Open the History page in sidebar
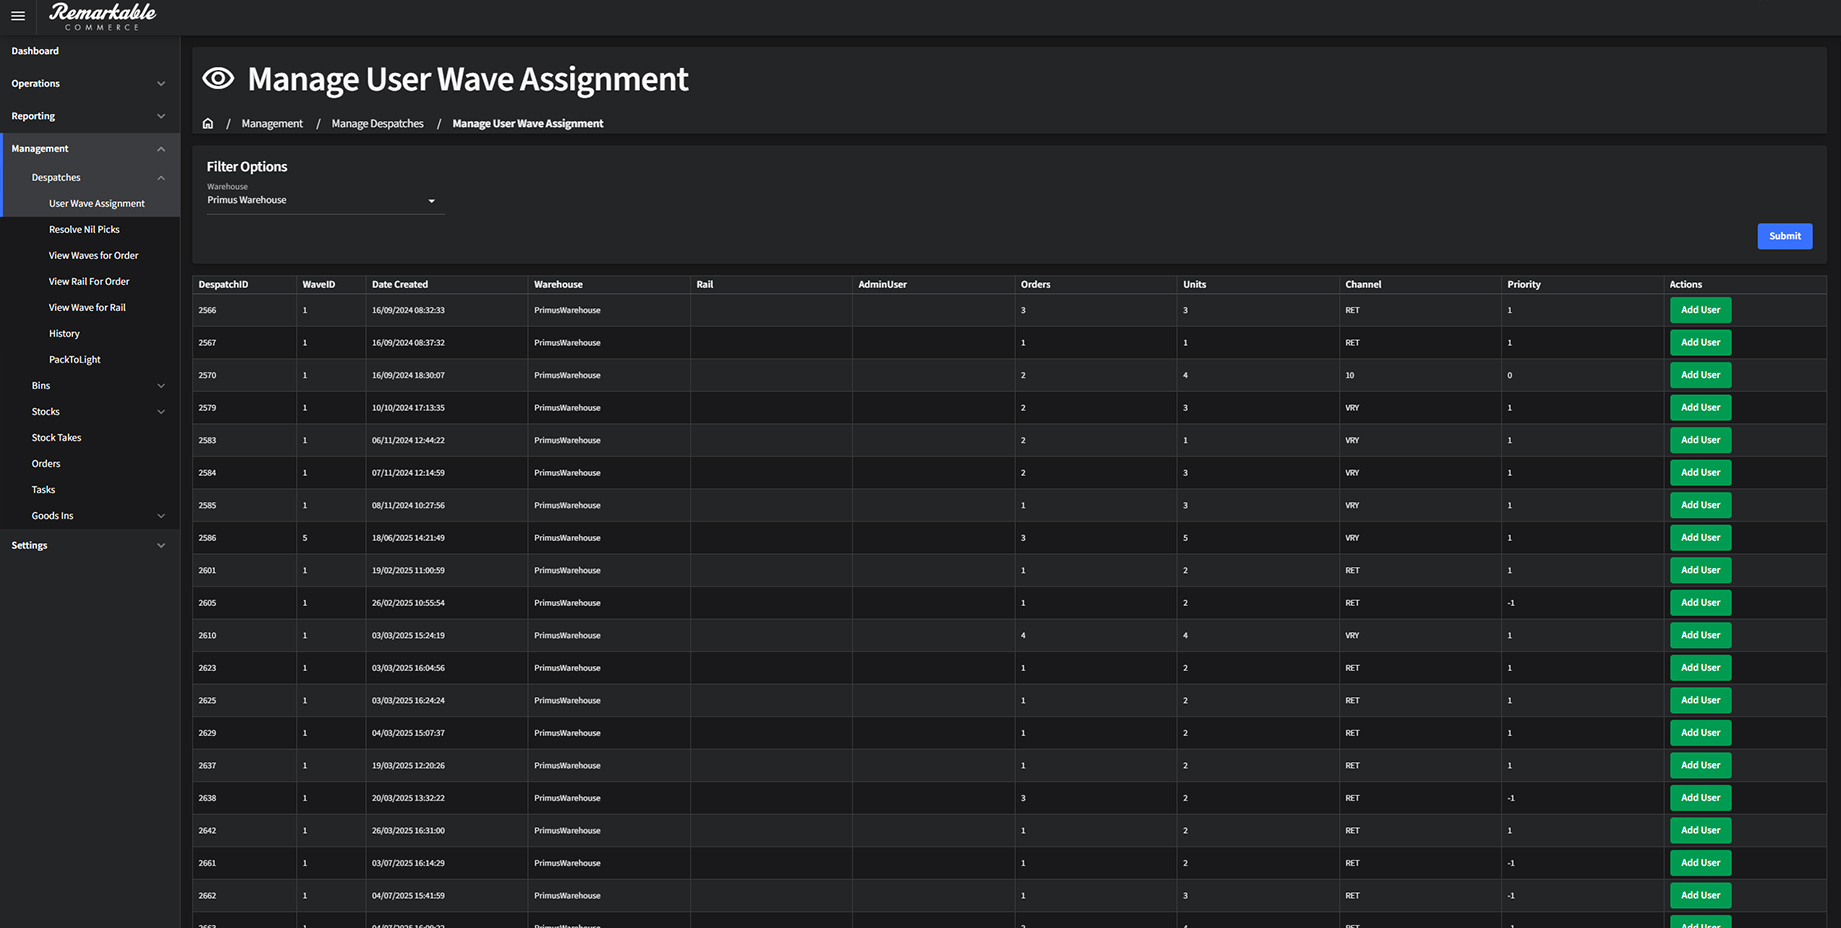Screen dimensions: 1841x928 pyautogui.click(x=64, y=334)
